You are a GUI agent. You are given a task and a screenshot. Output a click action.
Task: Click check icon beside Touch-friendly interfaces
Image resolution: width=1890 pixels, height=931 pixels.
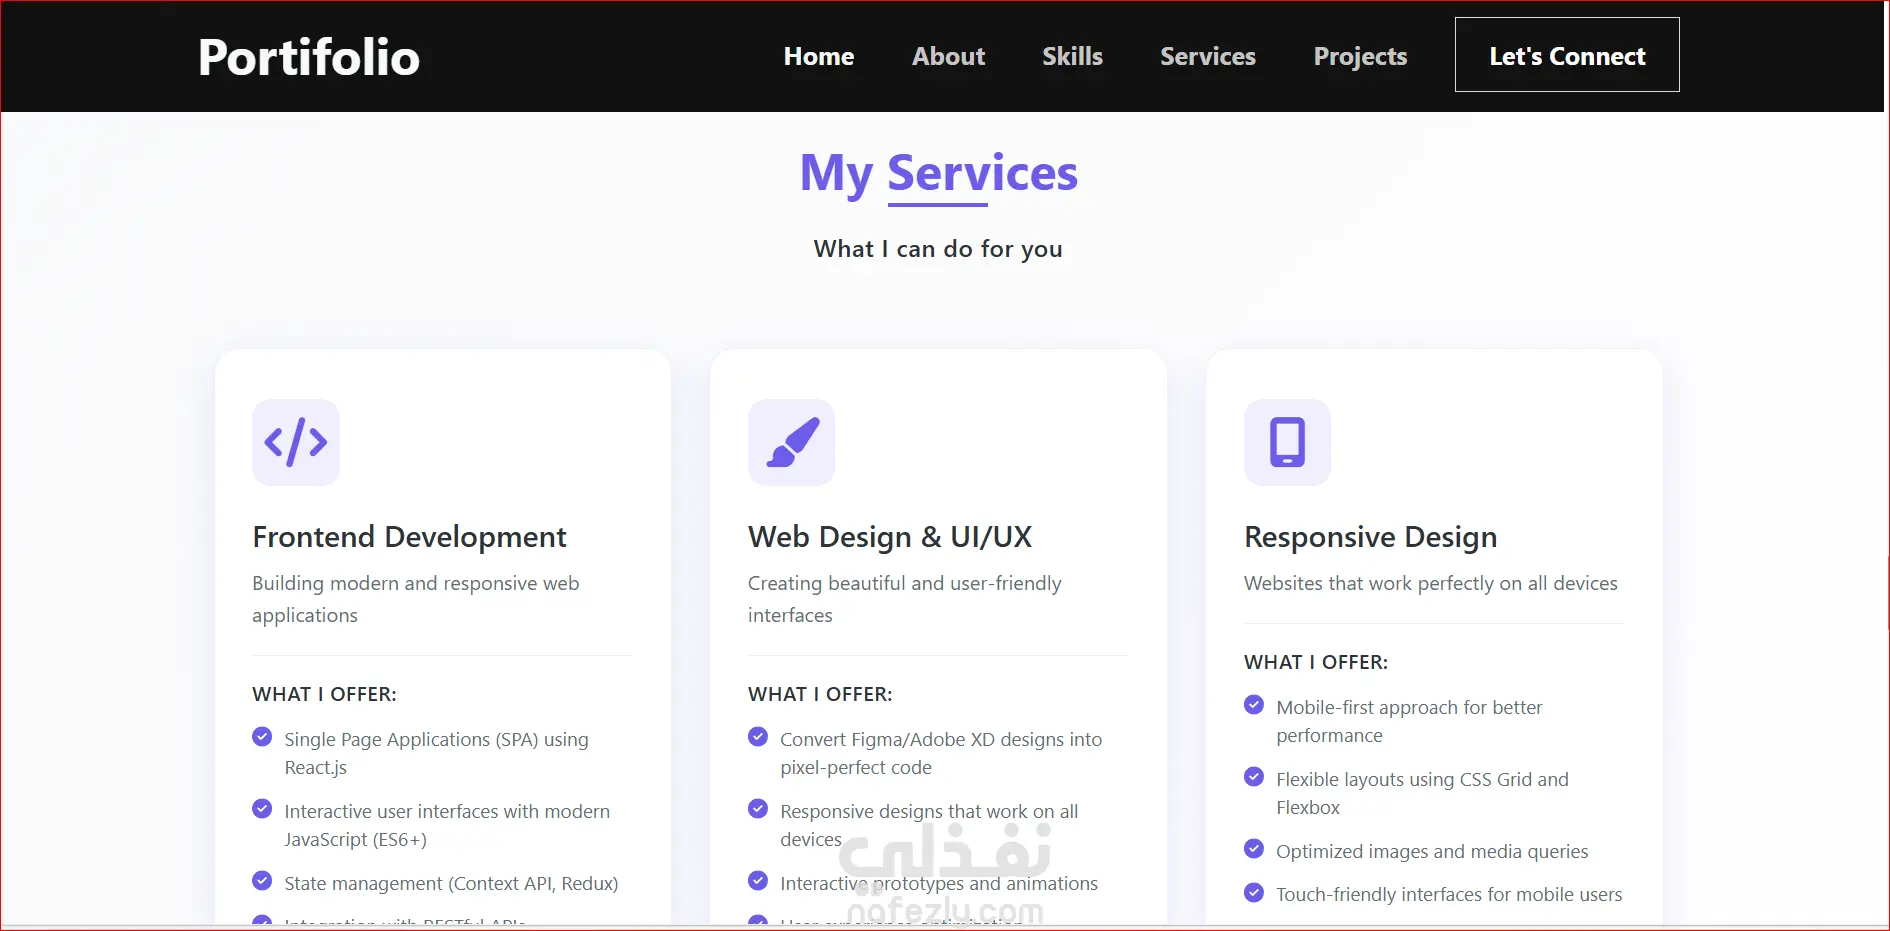(1254, 892)
